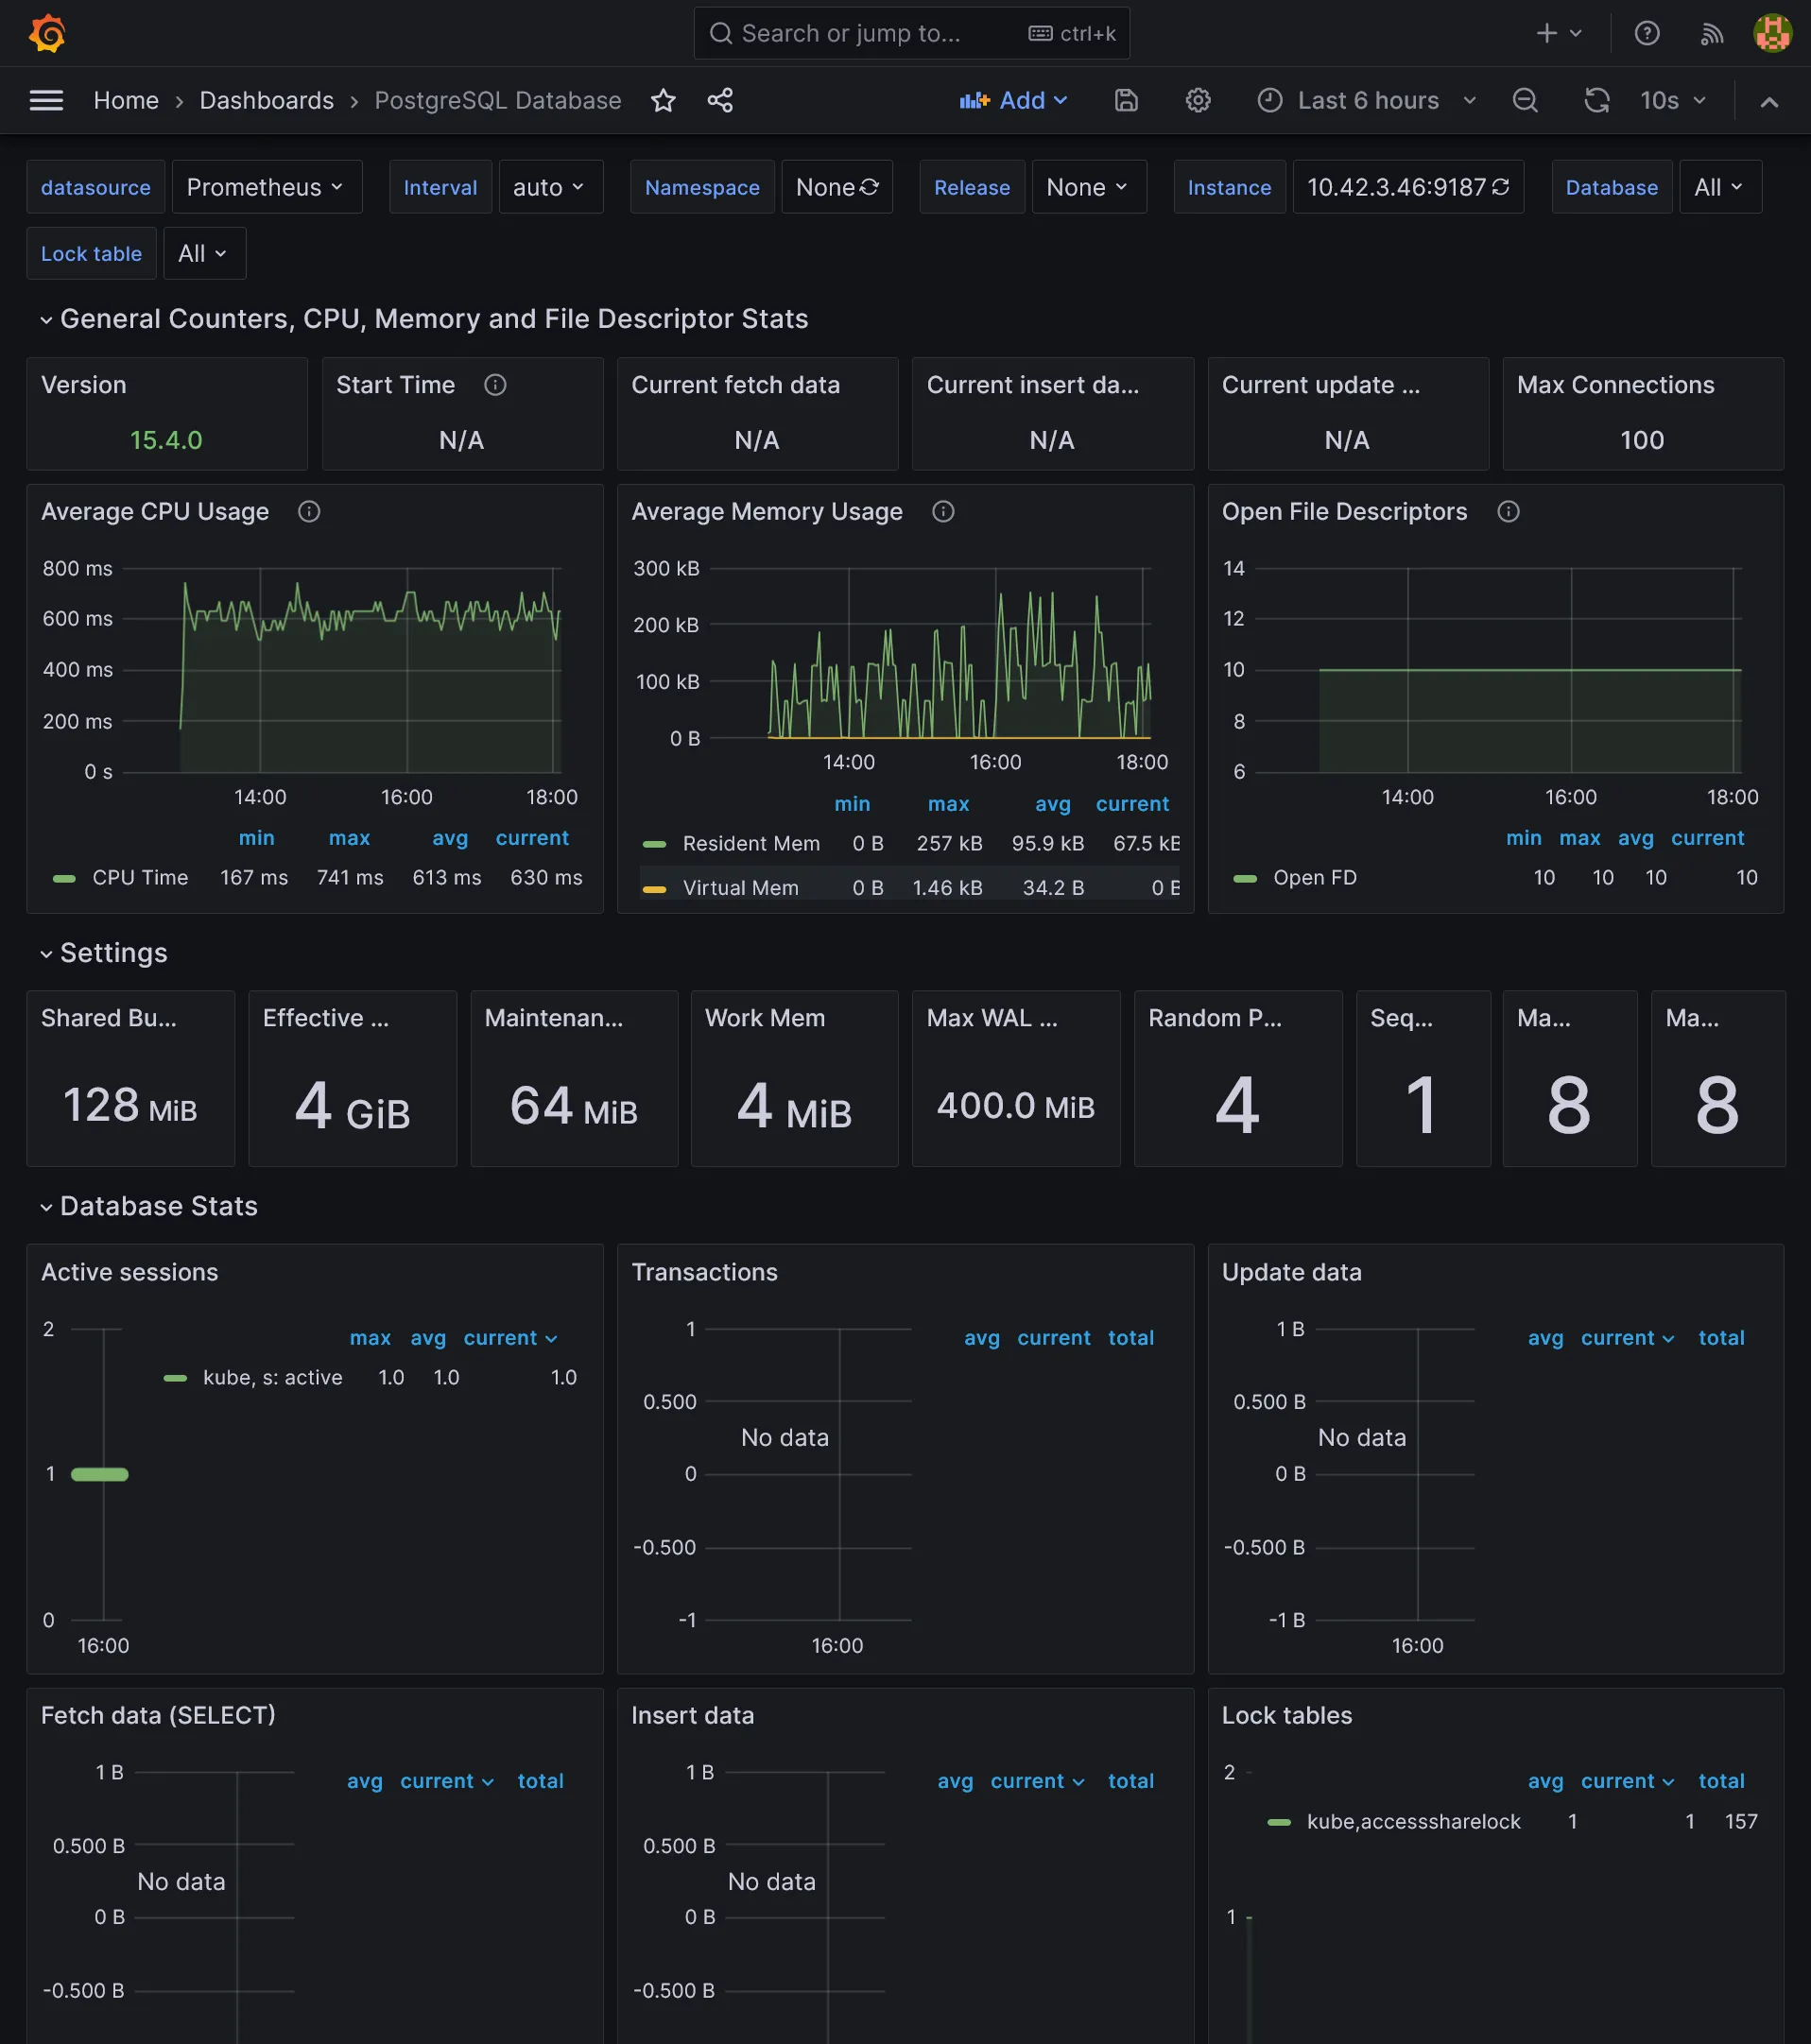Go to Dashboards in the breadcrumb
Viewport: 1811px width, 2044px height.
click(x=266, y=100)
